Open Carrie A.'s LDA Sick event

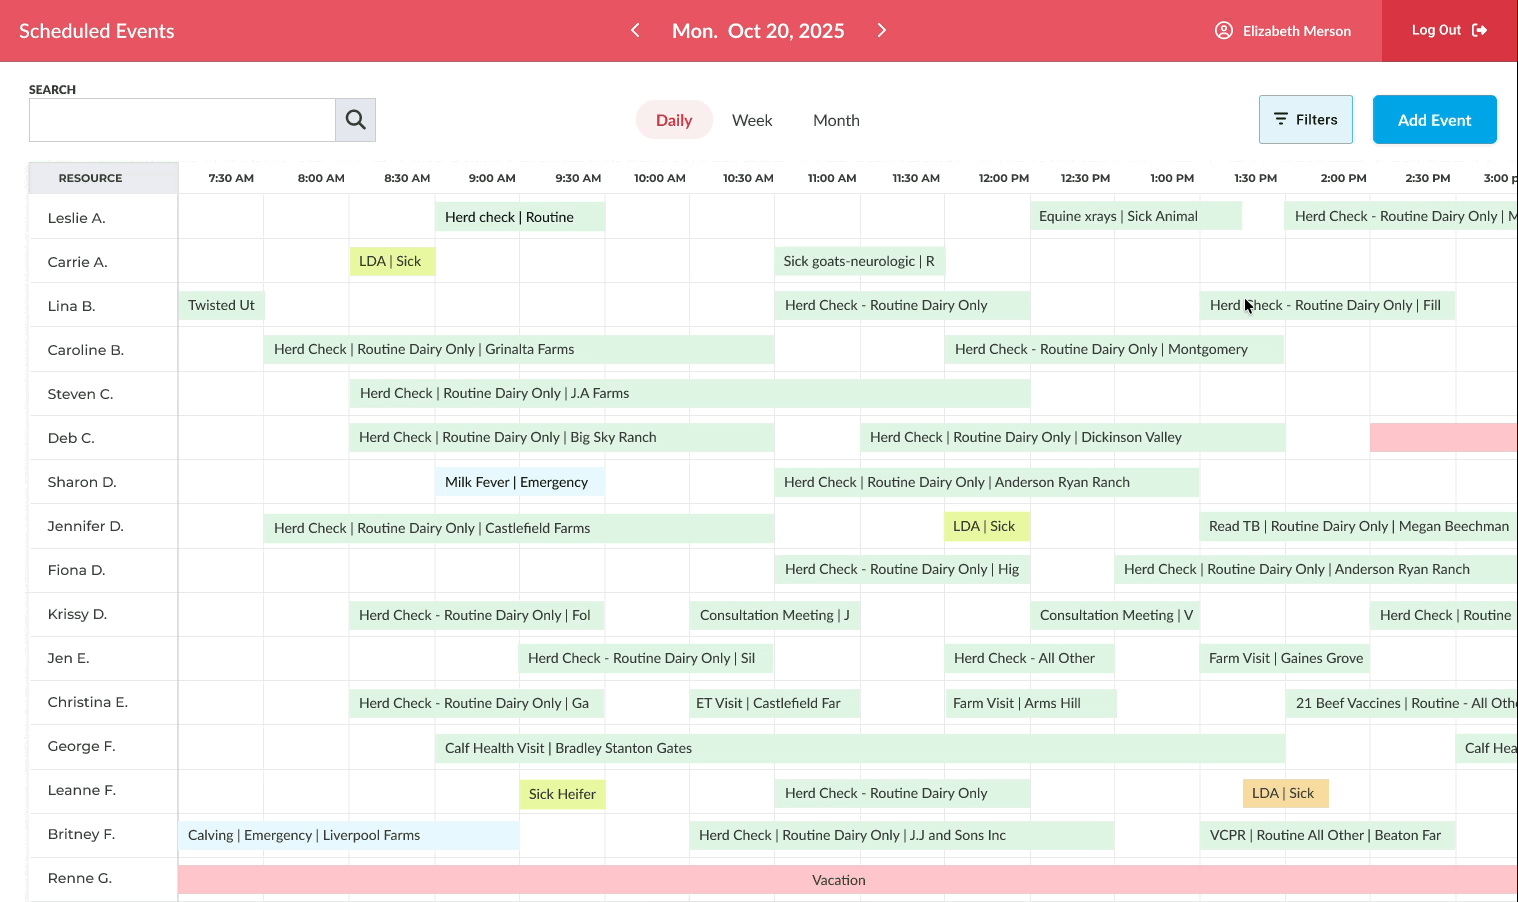[x=392, y=260]
